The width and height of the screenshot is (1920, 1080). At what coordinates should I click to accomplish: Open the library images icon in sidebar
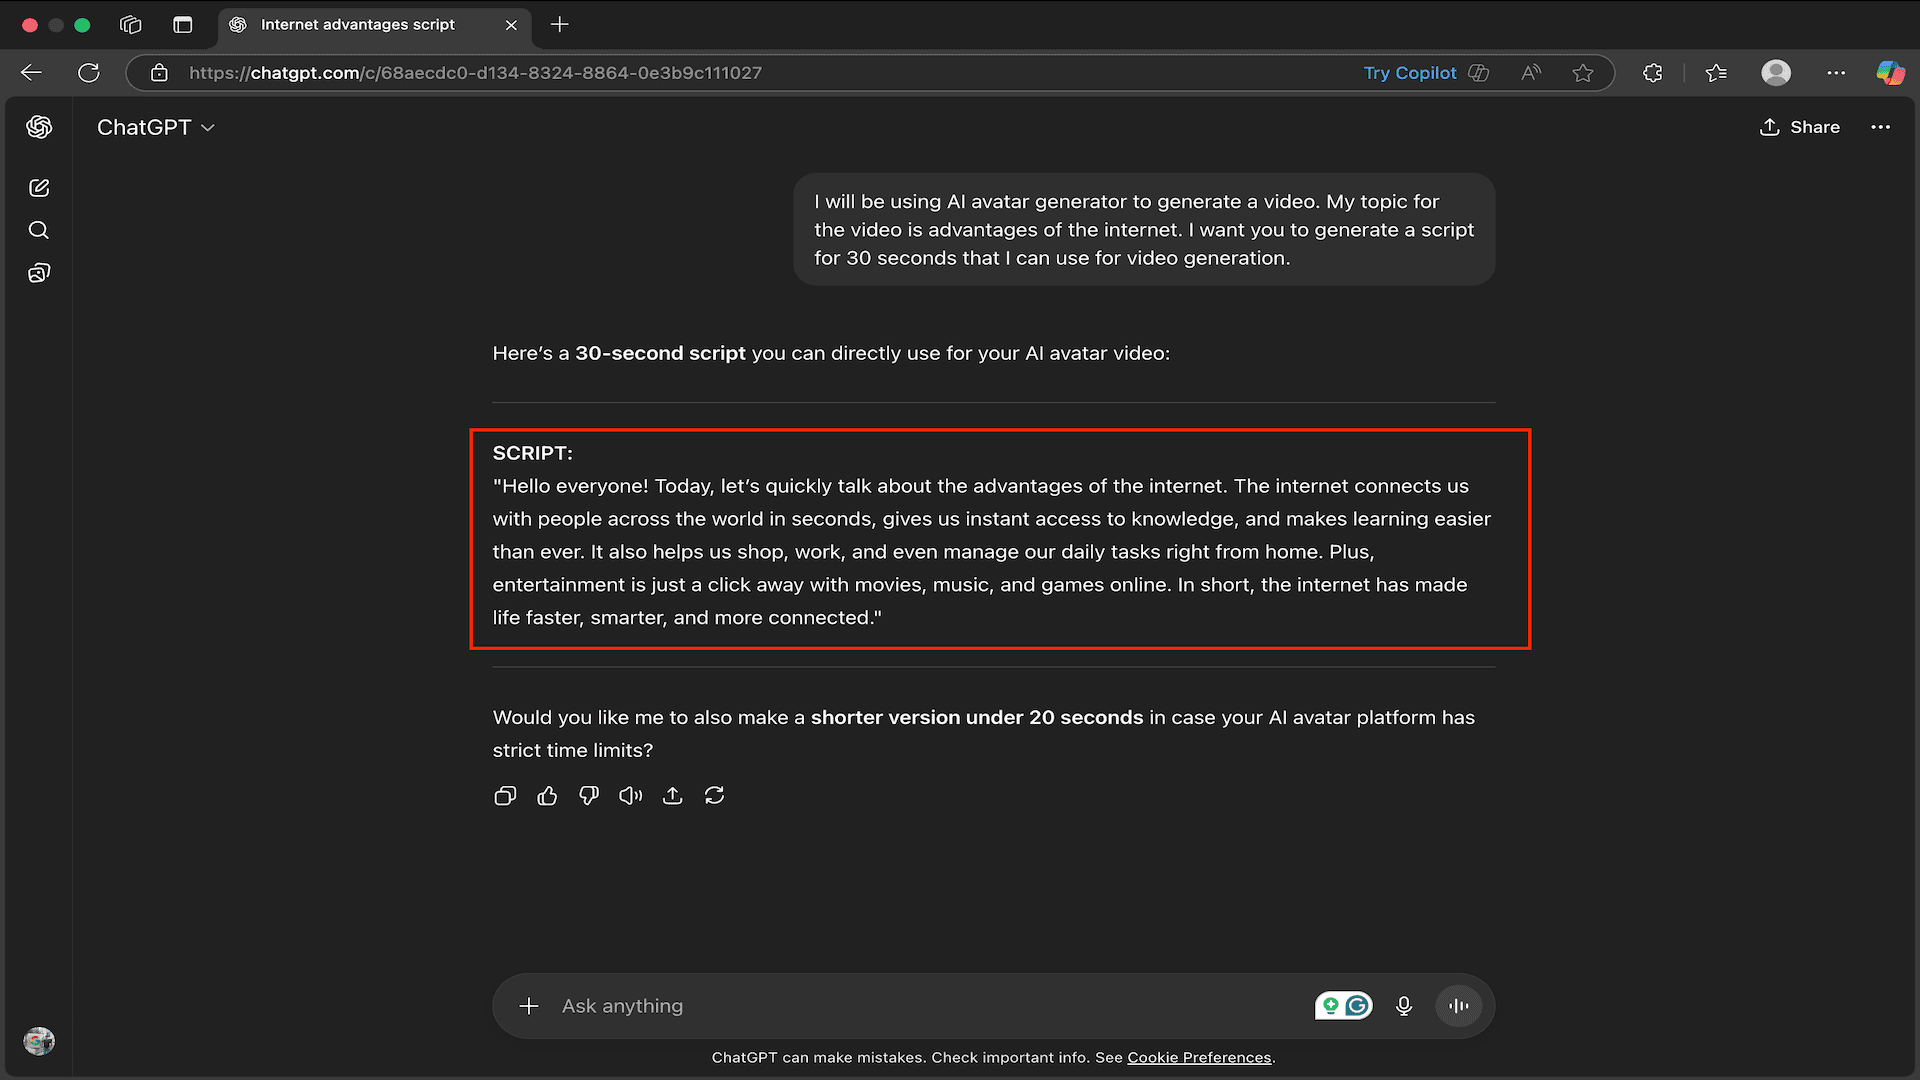pos(39,273)
